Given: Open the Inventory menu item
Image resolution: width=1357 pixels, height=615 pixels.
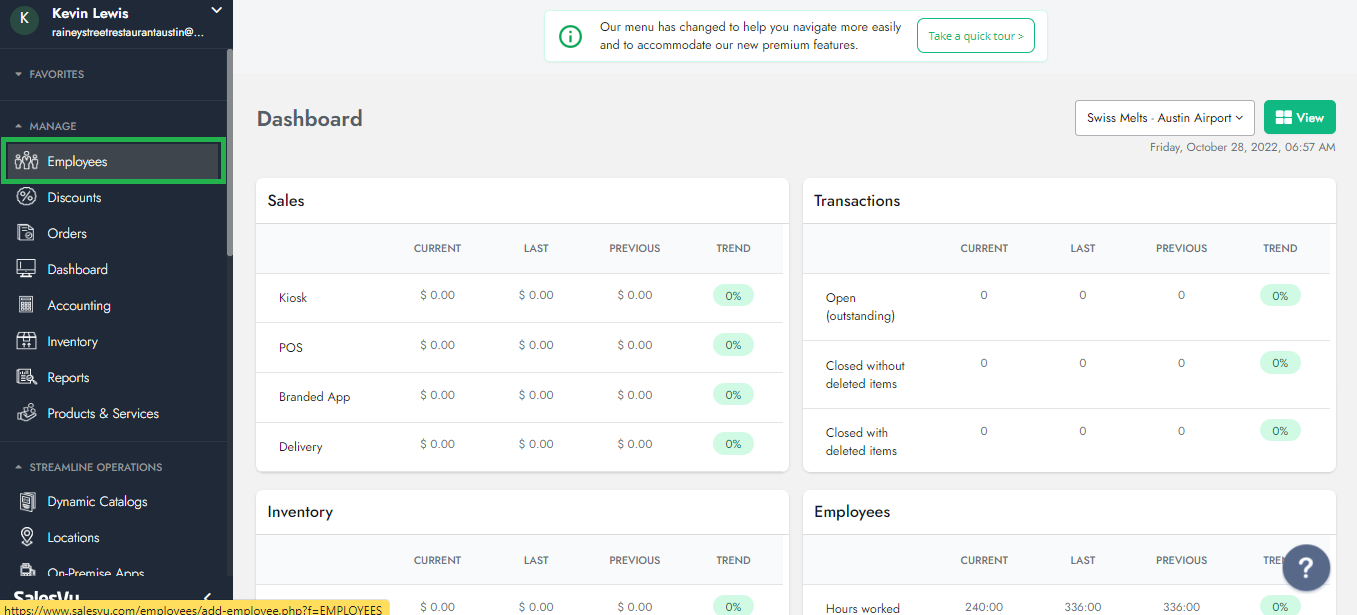Looking at the screenshot, I should pyautogui.click(x=72, y=342).
